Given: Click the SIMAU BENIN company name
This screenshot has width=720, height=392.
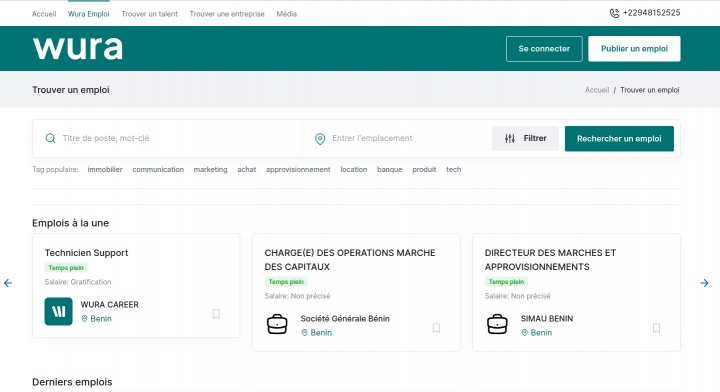Looking at the screenshot, I should 546,319.
